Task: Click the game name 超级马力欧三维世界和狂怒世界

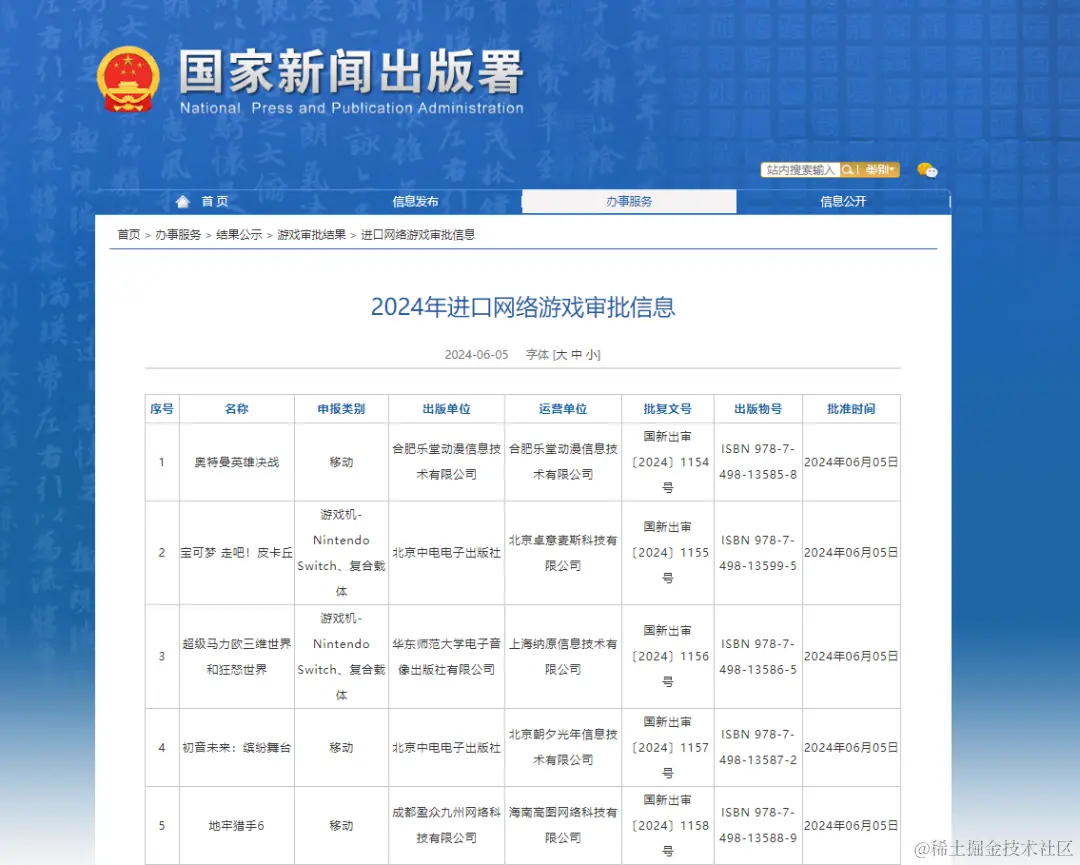Action: click(236, 656)
